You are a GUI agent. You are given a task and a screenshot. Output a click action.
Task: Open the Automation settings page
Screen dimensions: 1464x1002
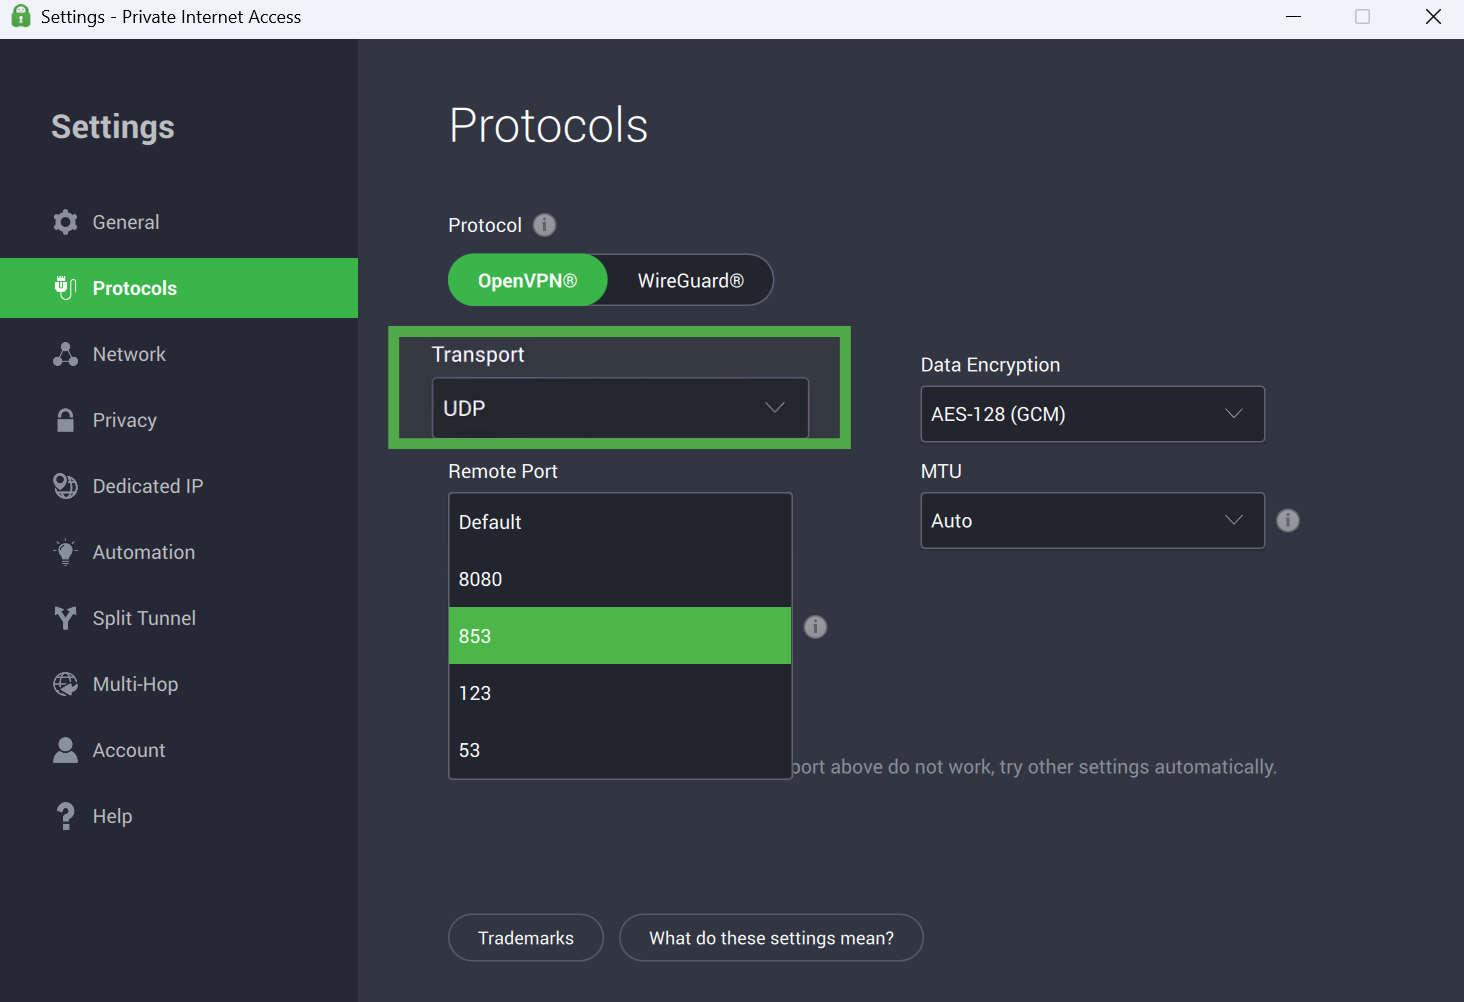point(179,552)
